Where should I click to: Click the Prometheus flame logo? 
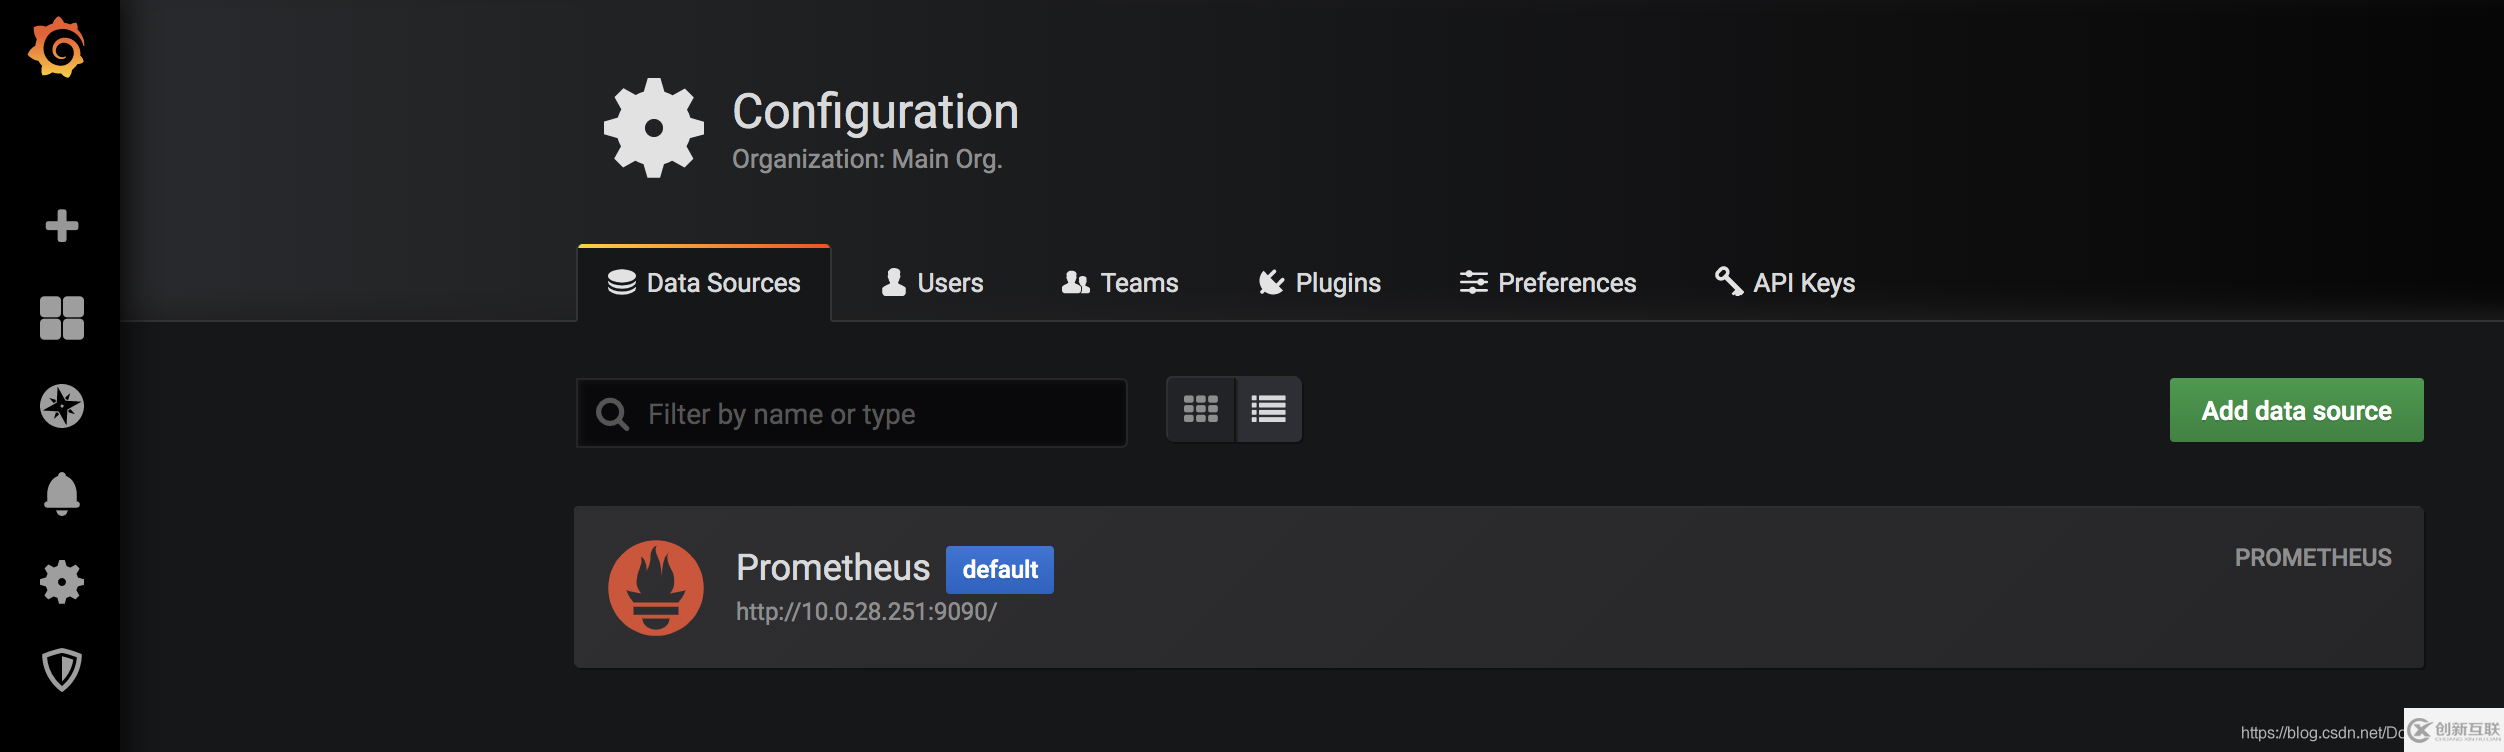(656, 588)
